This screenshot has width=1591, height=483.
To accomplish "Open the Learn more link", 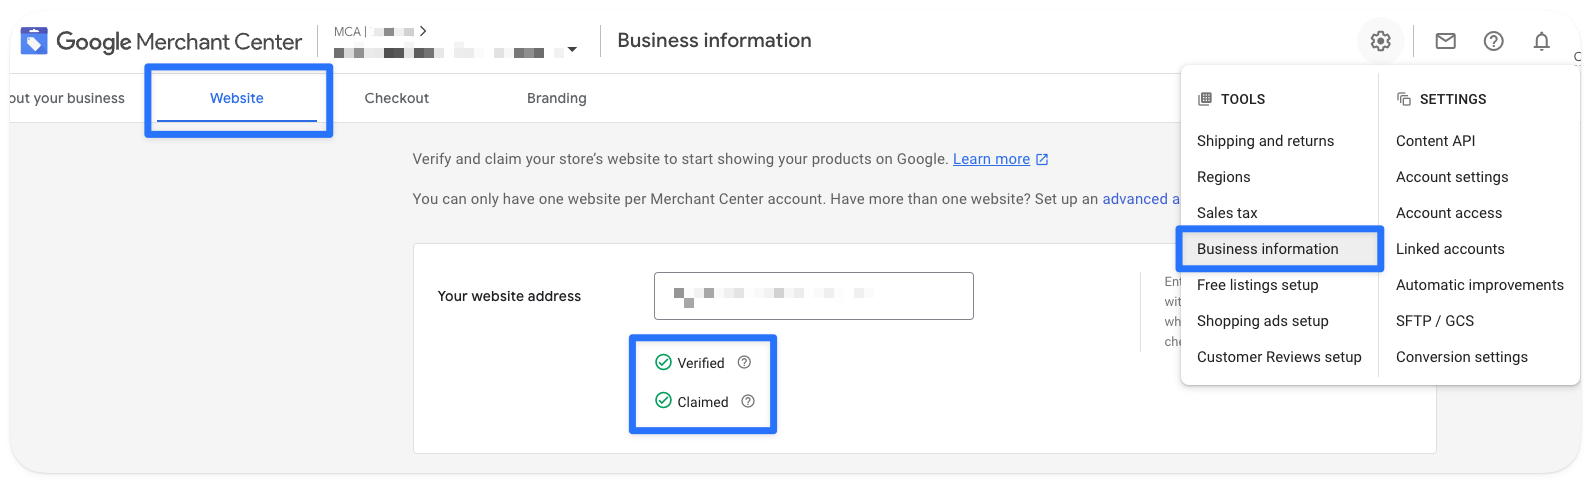I will (991, 159).
